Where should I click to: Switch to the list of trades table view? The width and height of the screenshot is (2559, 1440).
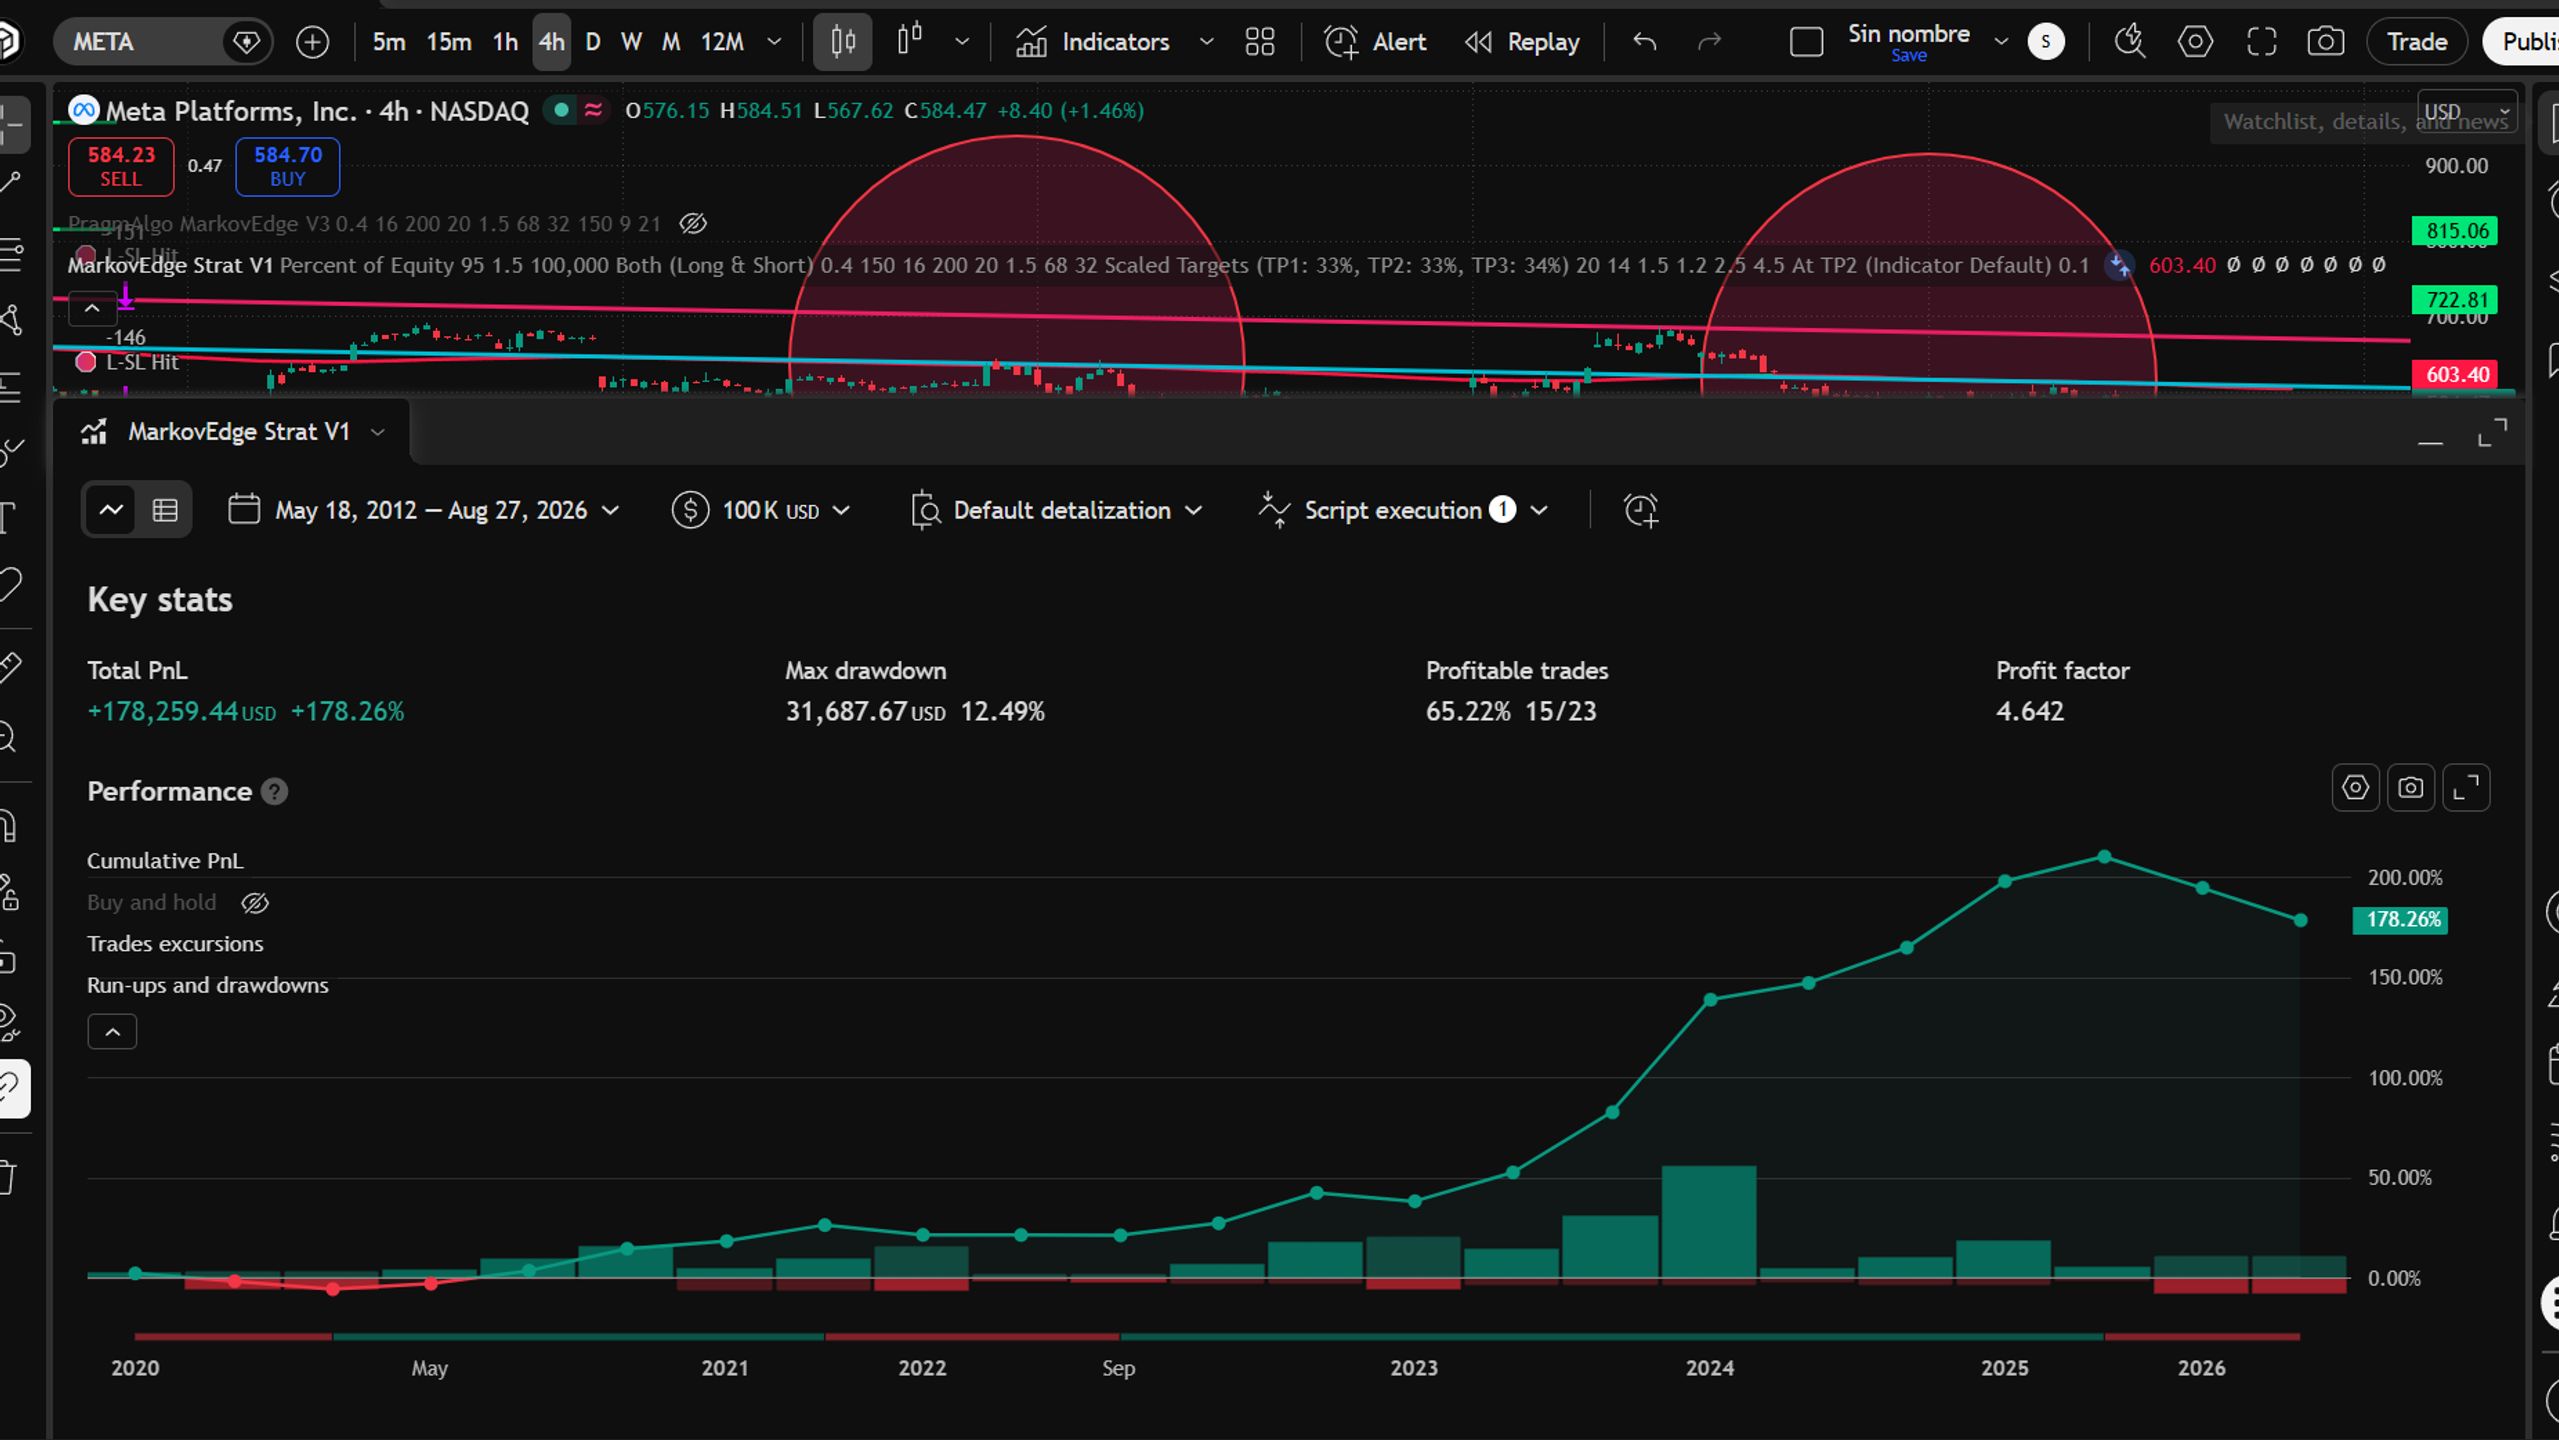(x=165, y=510)
